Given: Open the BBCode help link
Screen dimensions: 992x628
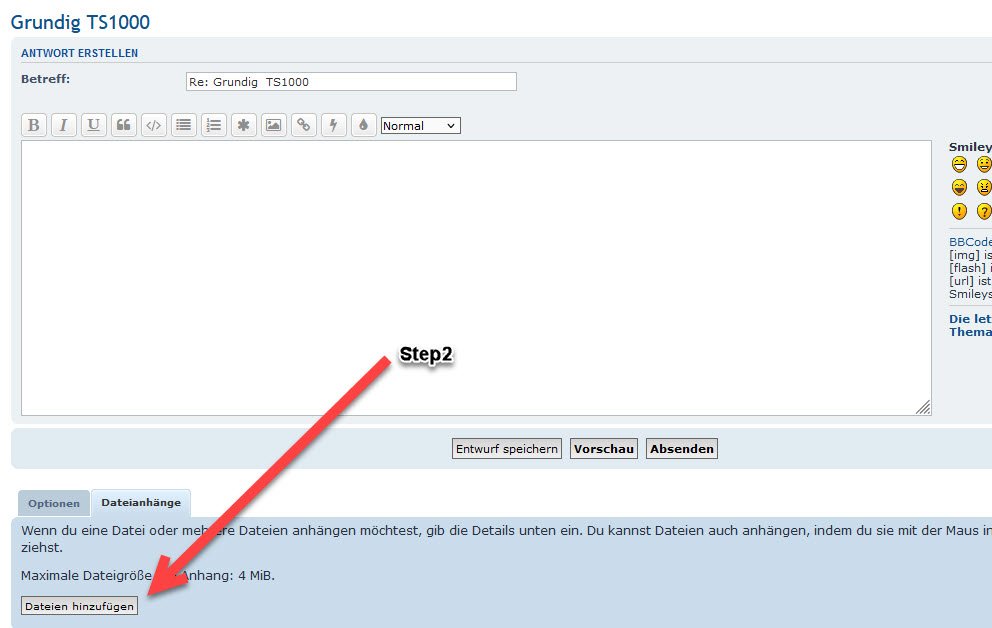Looking at the screenshot, I should point(970,242).
